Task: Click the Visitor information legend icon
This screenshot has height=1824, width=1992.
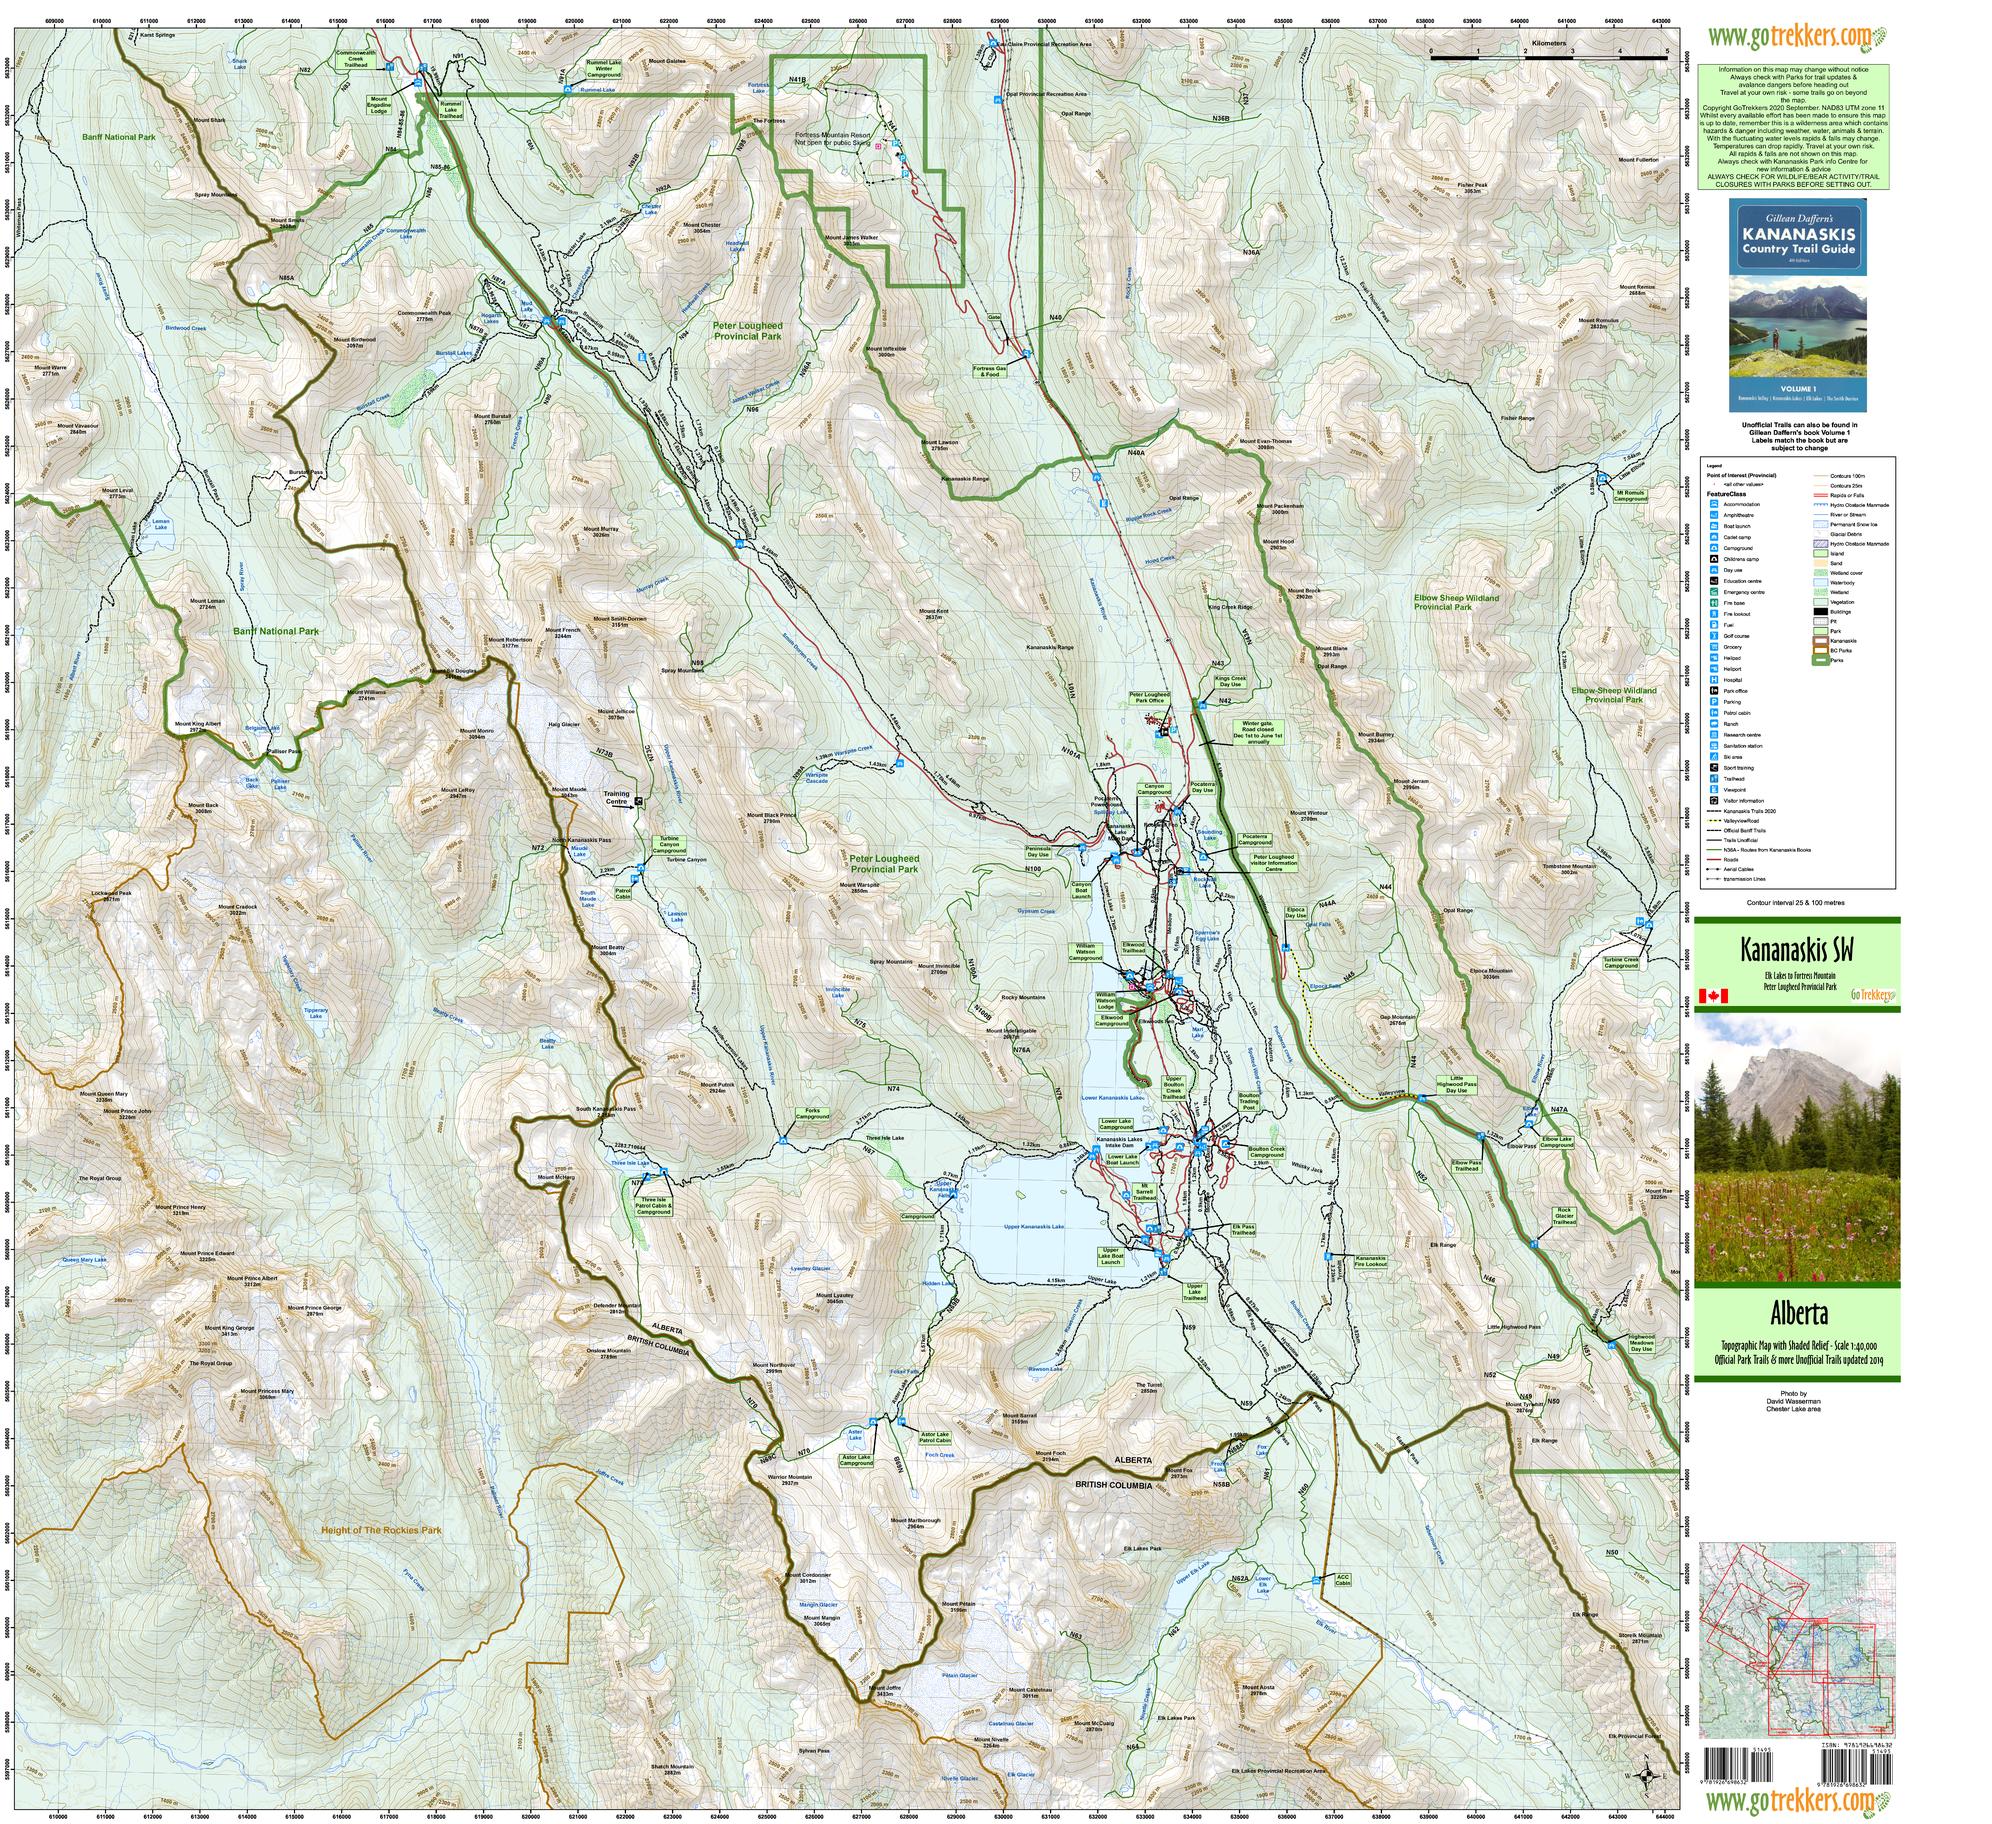Action: (x=1714, y=800)
